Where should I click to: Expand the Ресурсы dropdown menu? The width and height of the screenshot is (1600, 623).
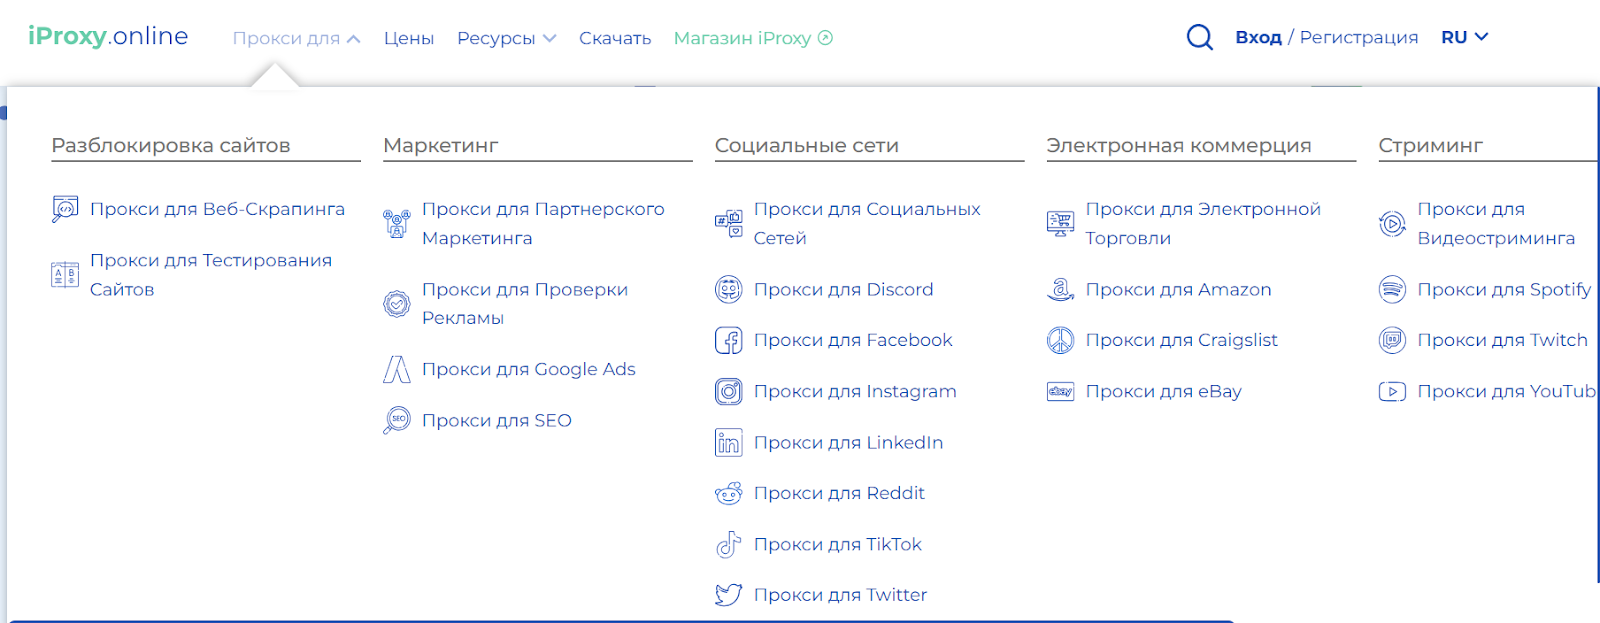coord(506,39)
